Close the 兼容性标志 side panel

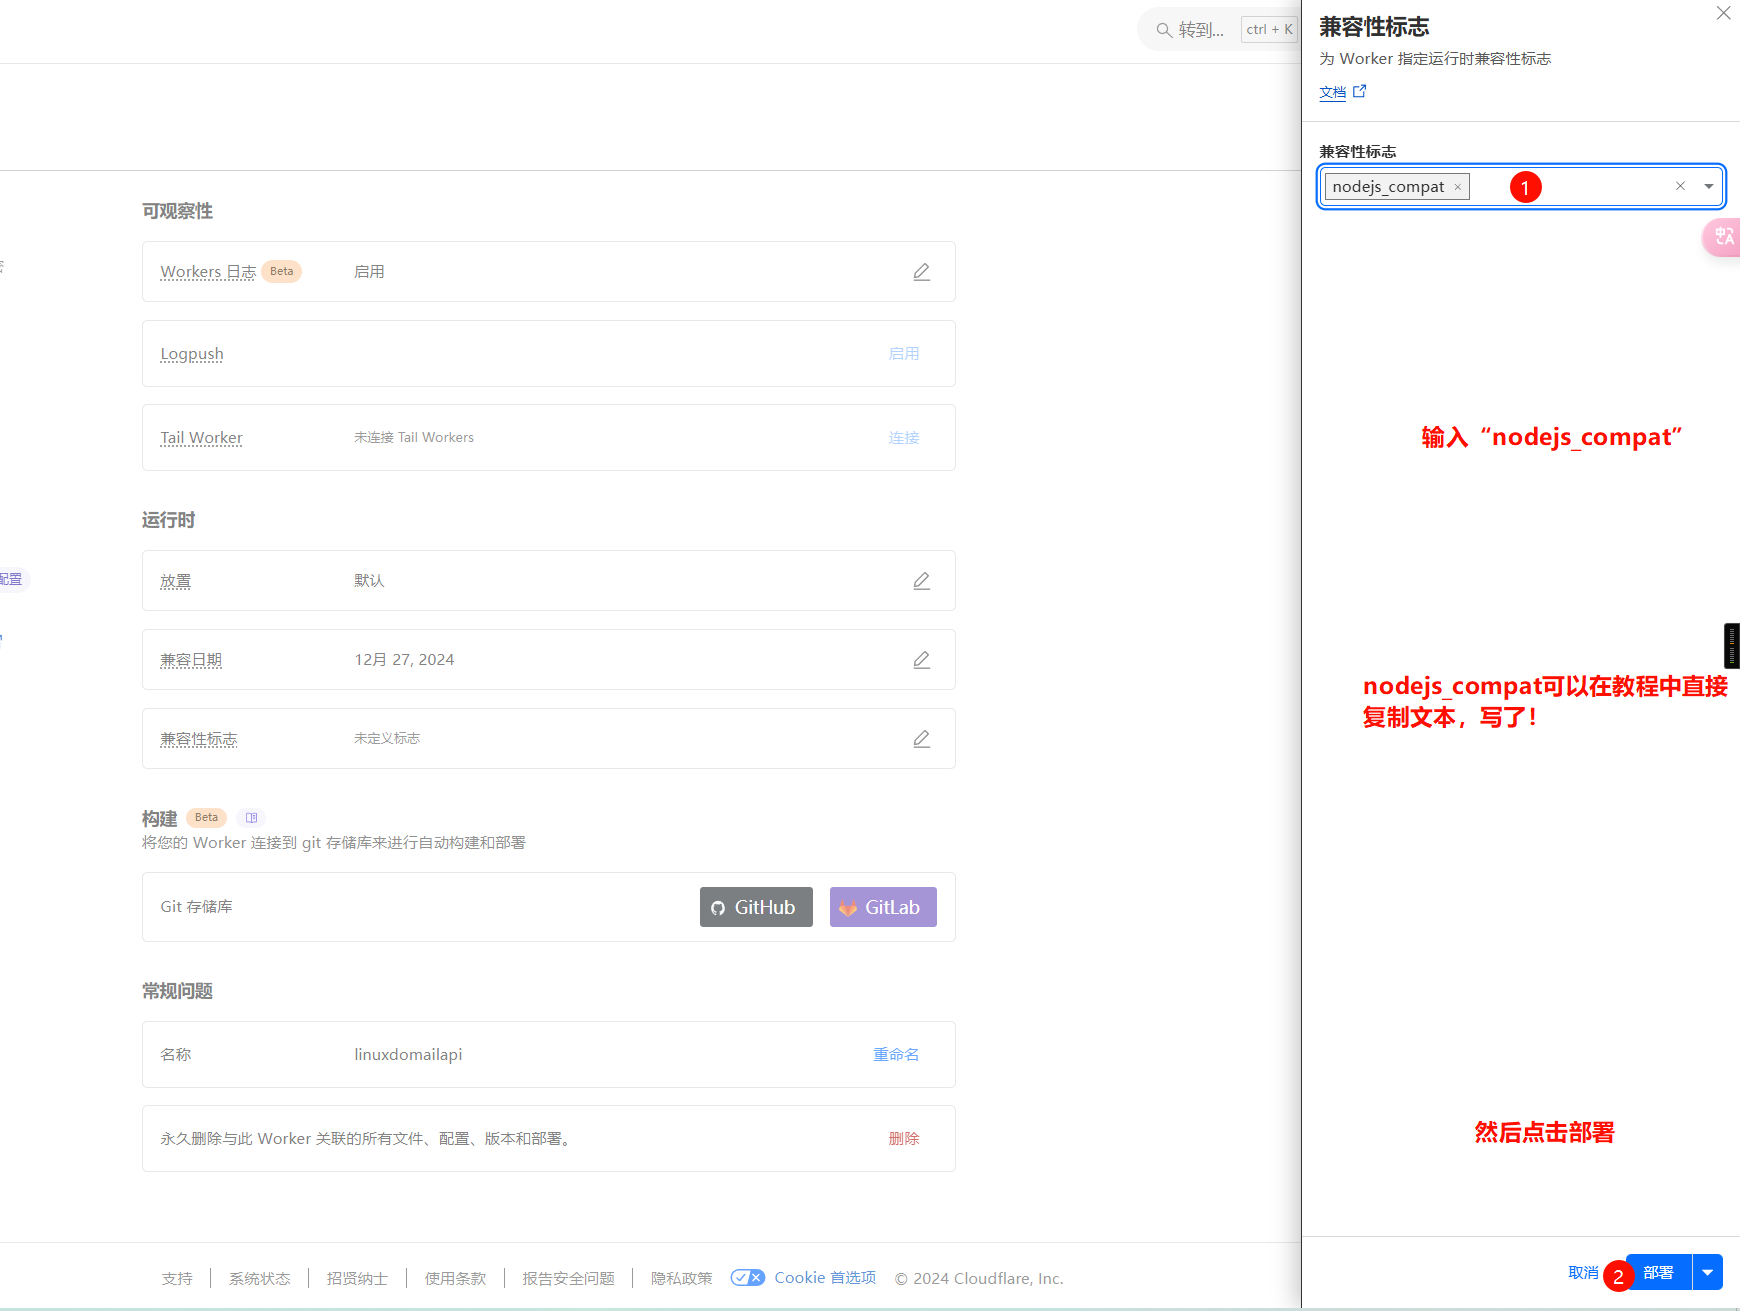click(x=1723, y=13)
